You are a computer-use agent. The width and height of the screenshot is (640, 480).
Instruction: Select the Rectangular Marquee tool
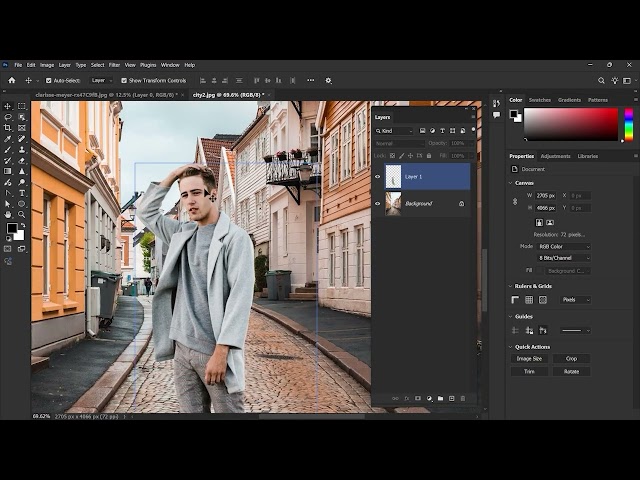(22, 106)
